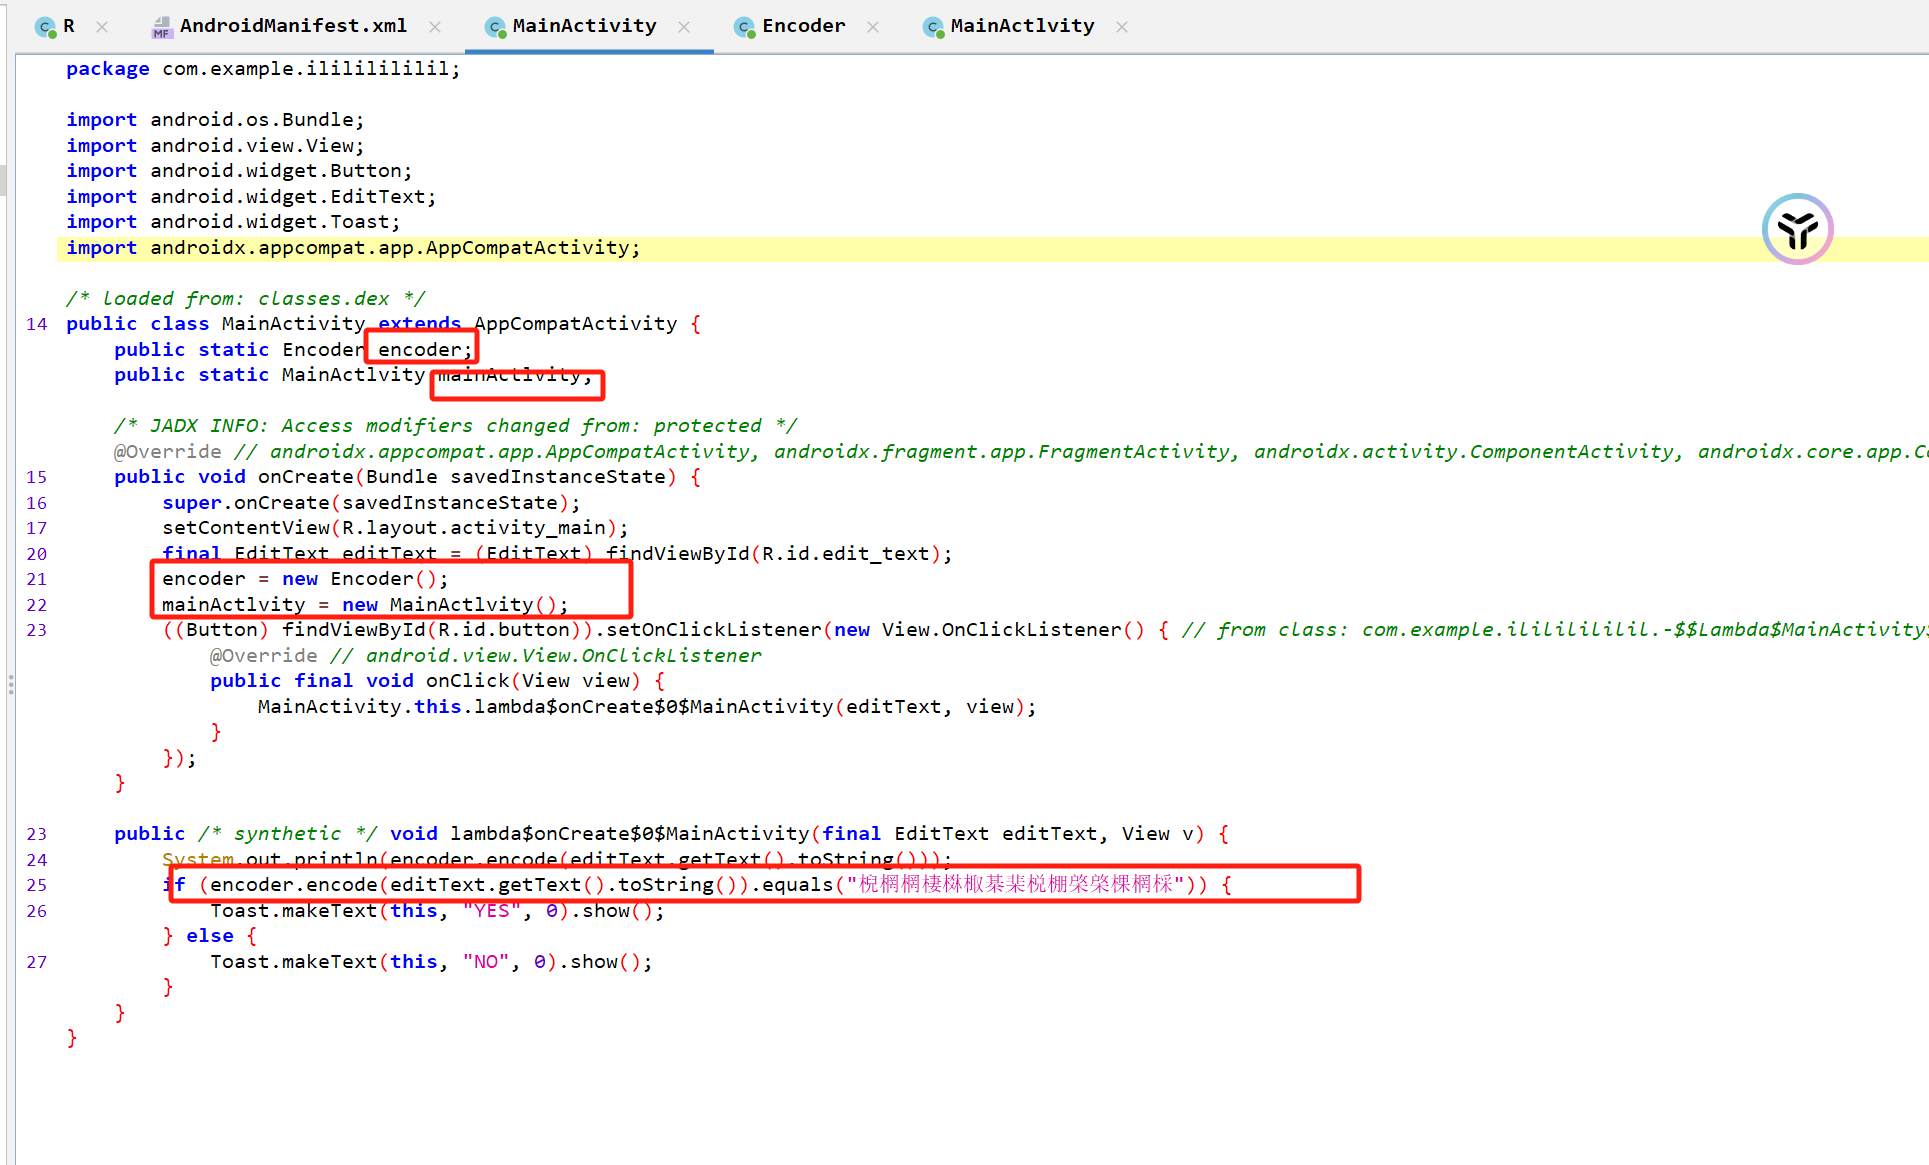
Task: Close the active MainActivity tab
Action: [x=684, y=27]
